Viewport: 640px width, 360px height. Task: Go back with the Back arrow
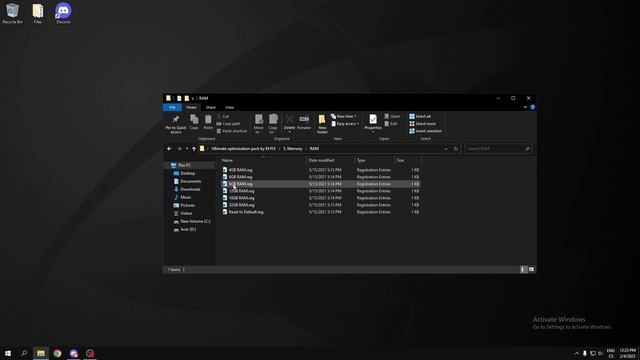pos(169,149)
